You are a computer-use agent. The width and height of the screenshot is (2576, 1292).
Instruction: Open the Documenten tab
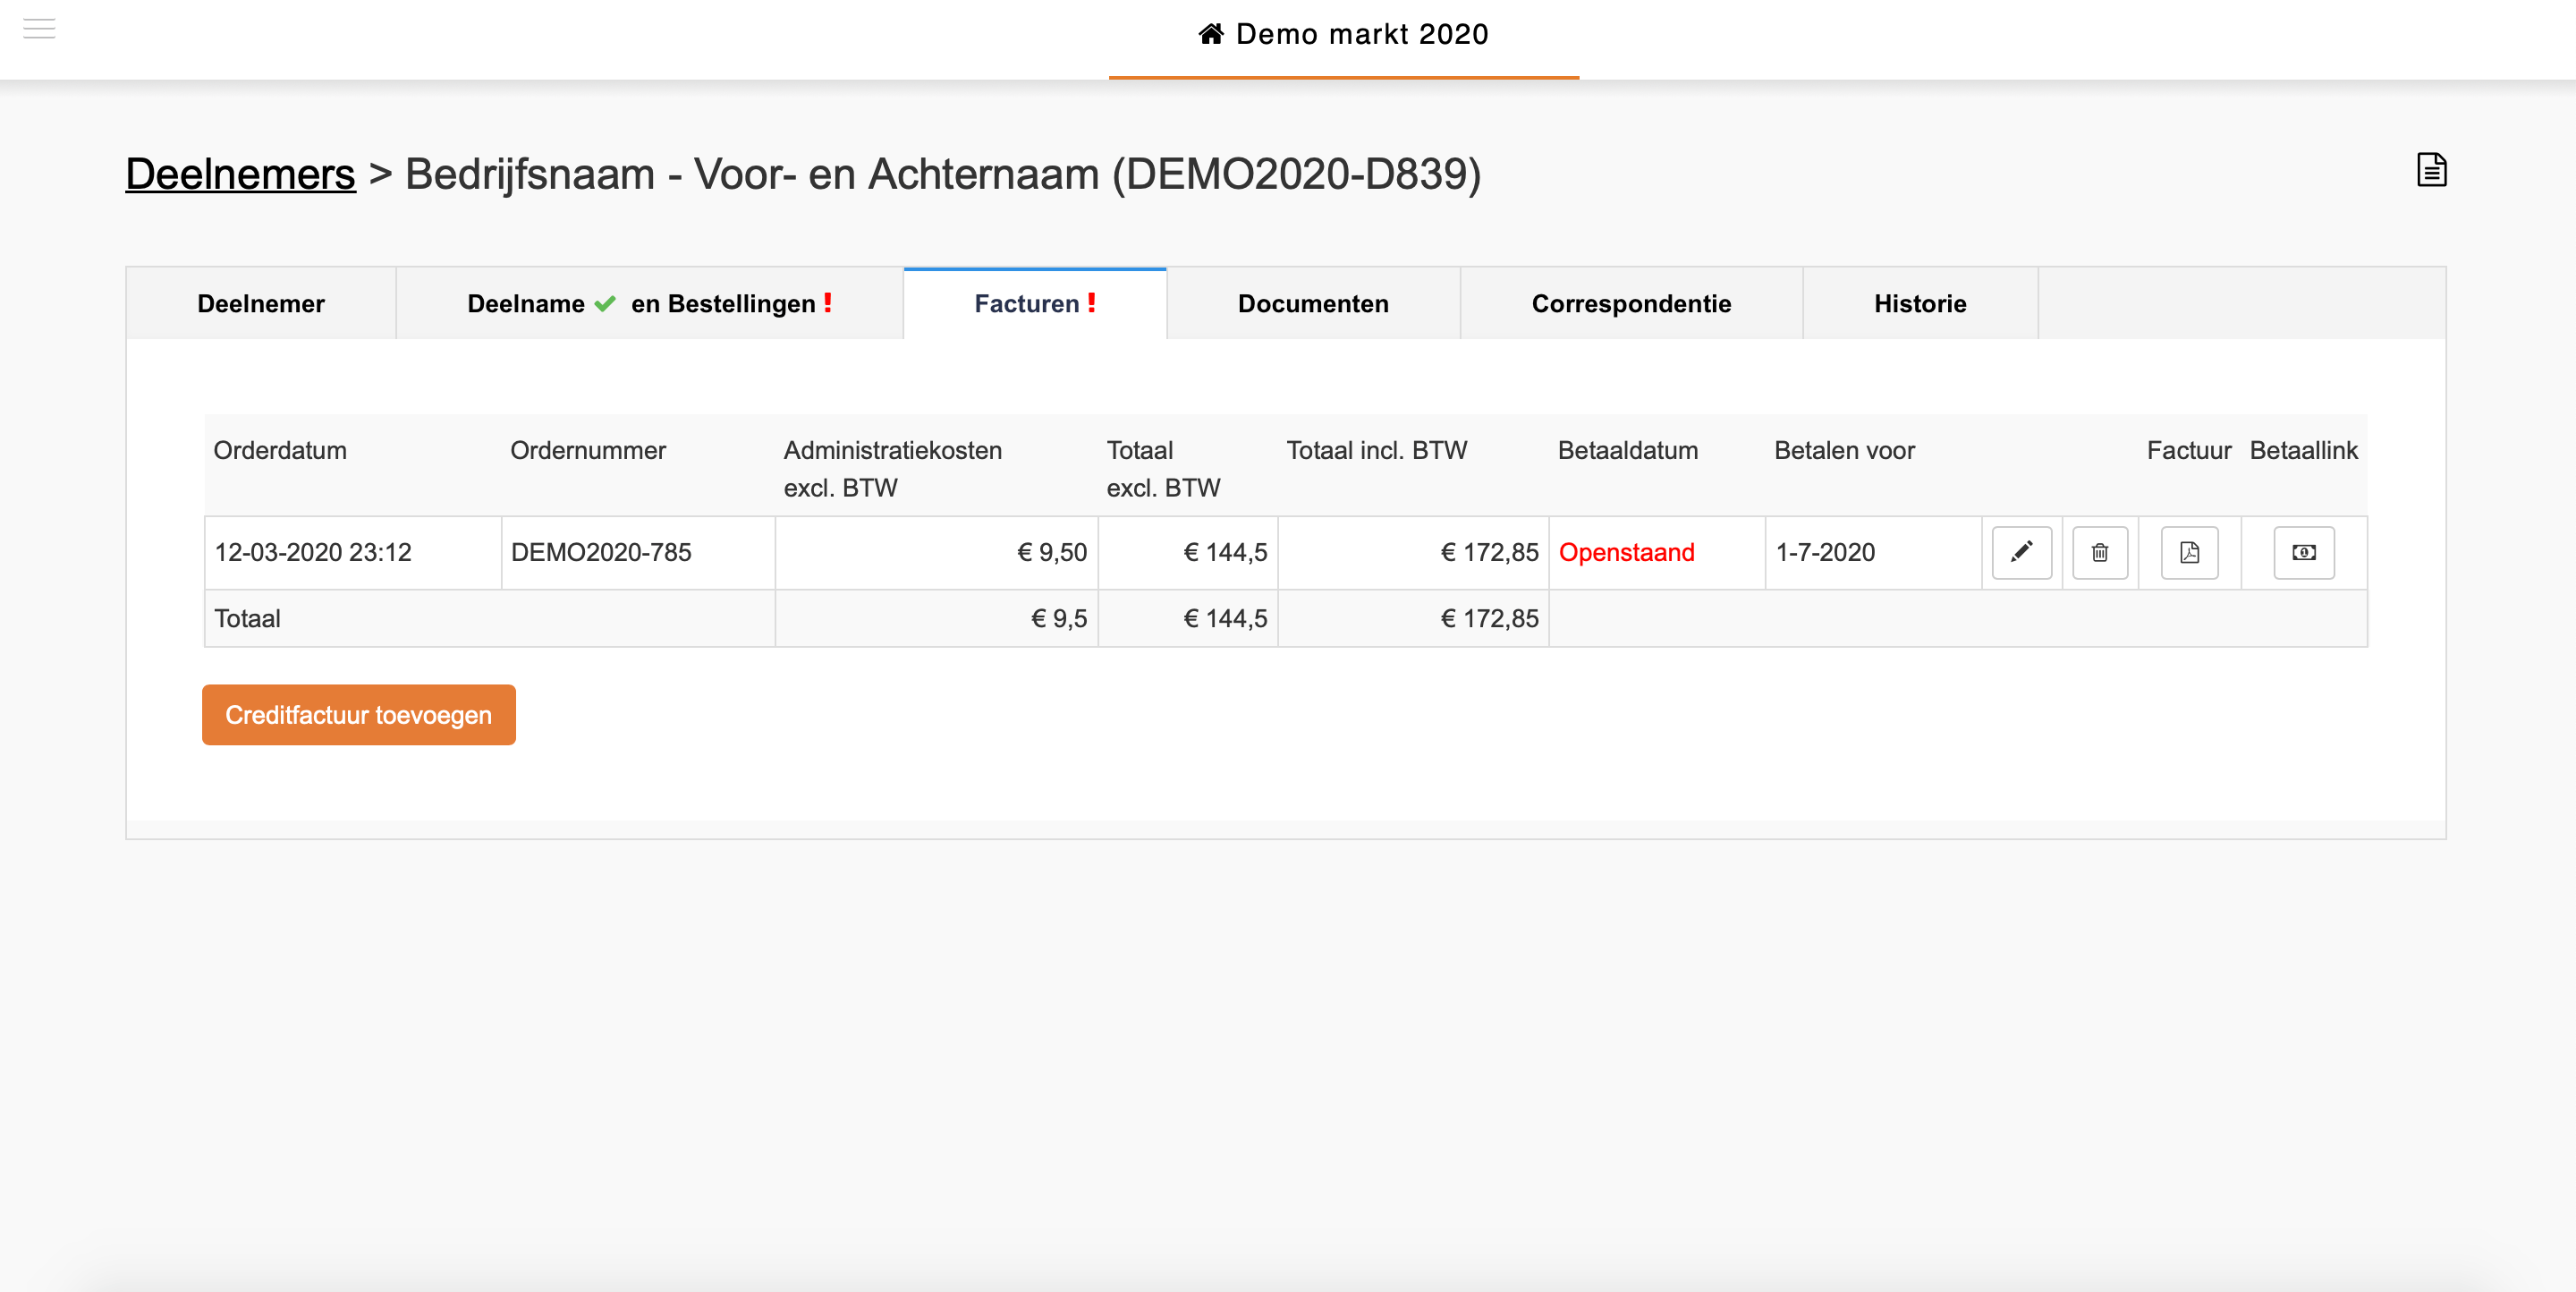pyautogui.click(x=1313, y=304)
